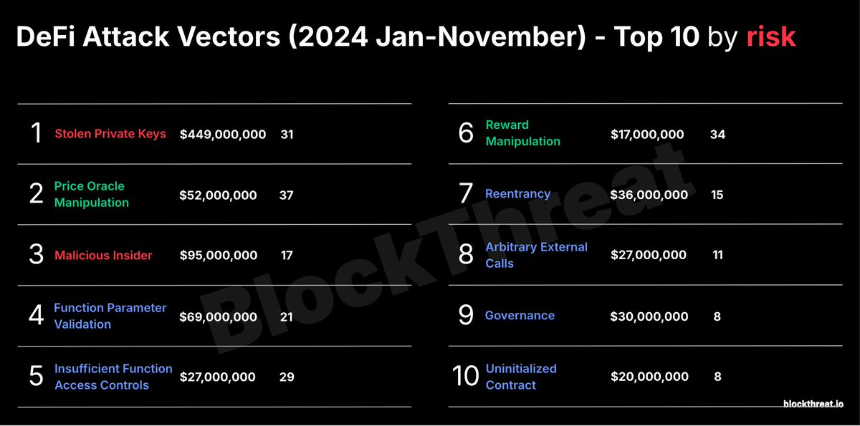This screenshot has height=426, width=860.
Task: Select the Uninitialized Contract entry
Action: coord(521,377)
